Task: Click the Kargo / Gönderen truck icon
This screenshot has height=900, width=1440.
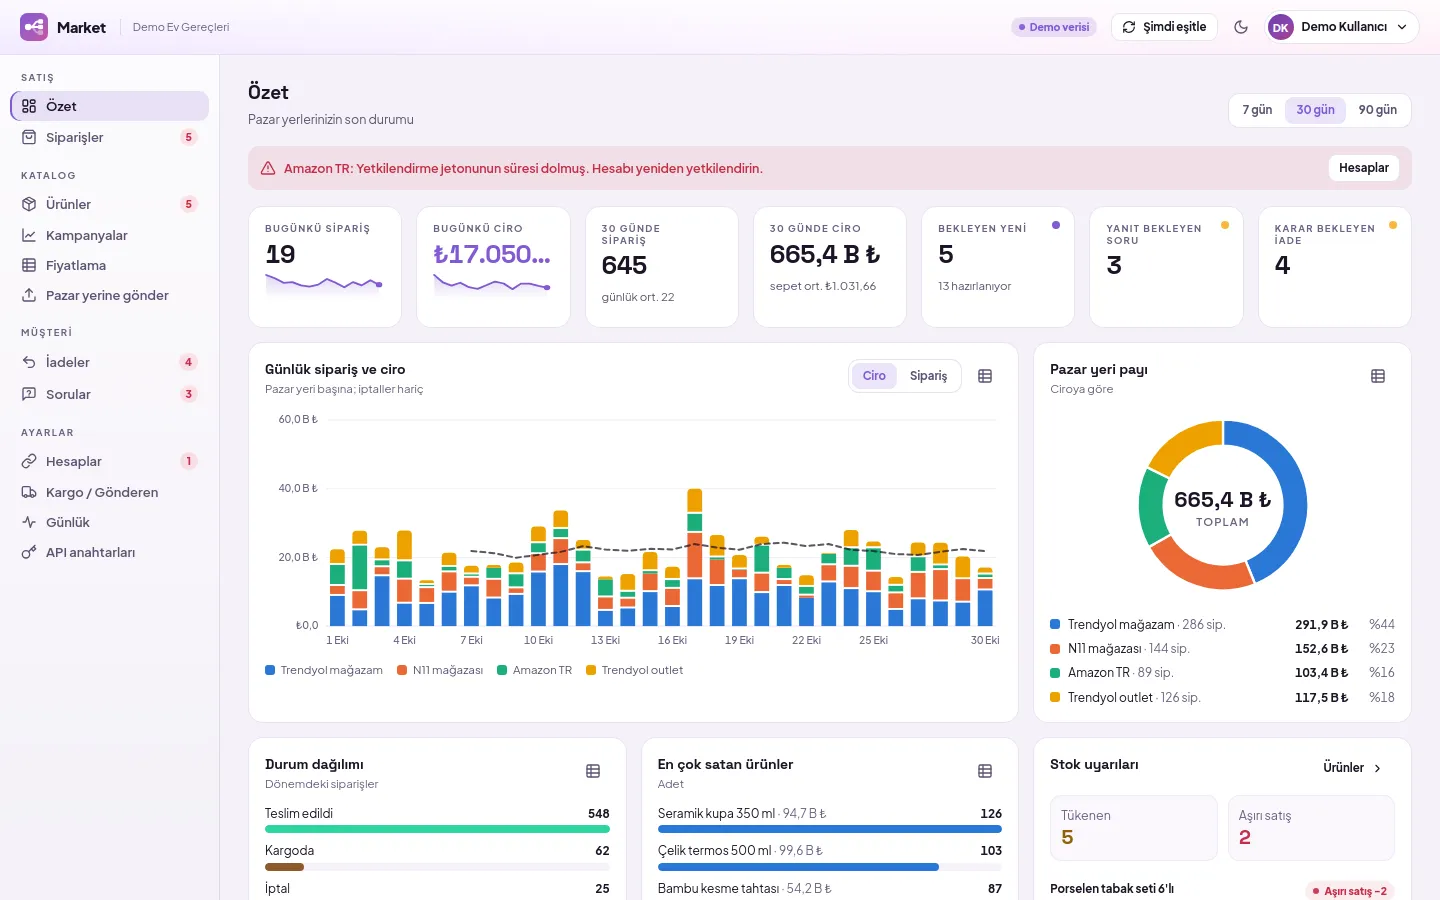Action: coord(29,492)
